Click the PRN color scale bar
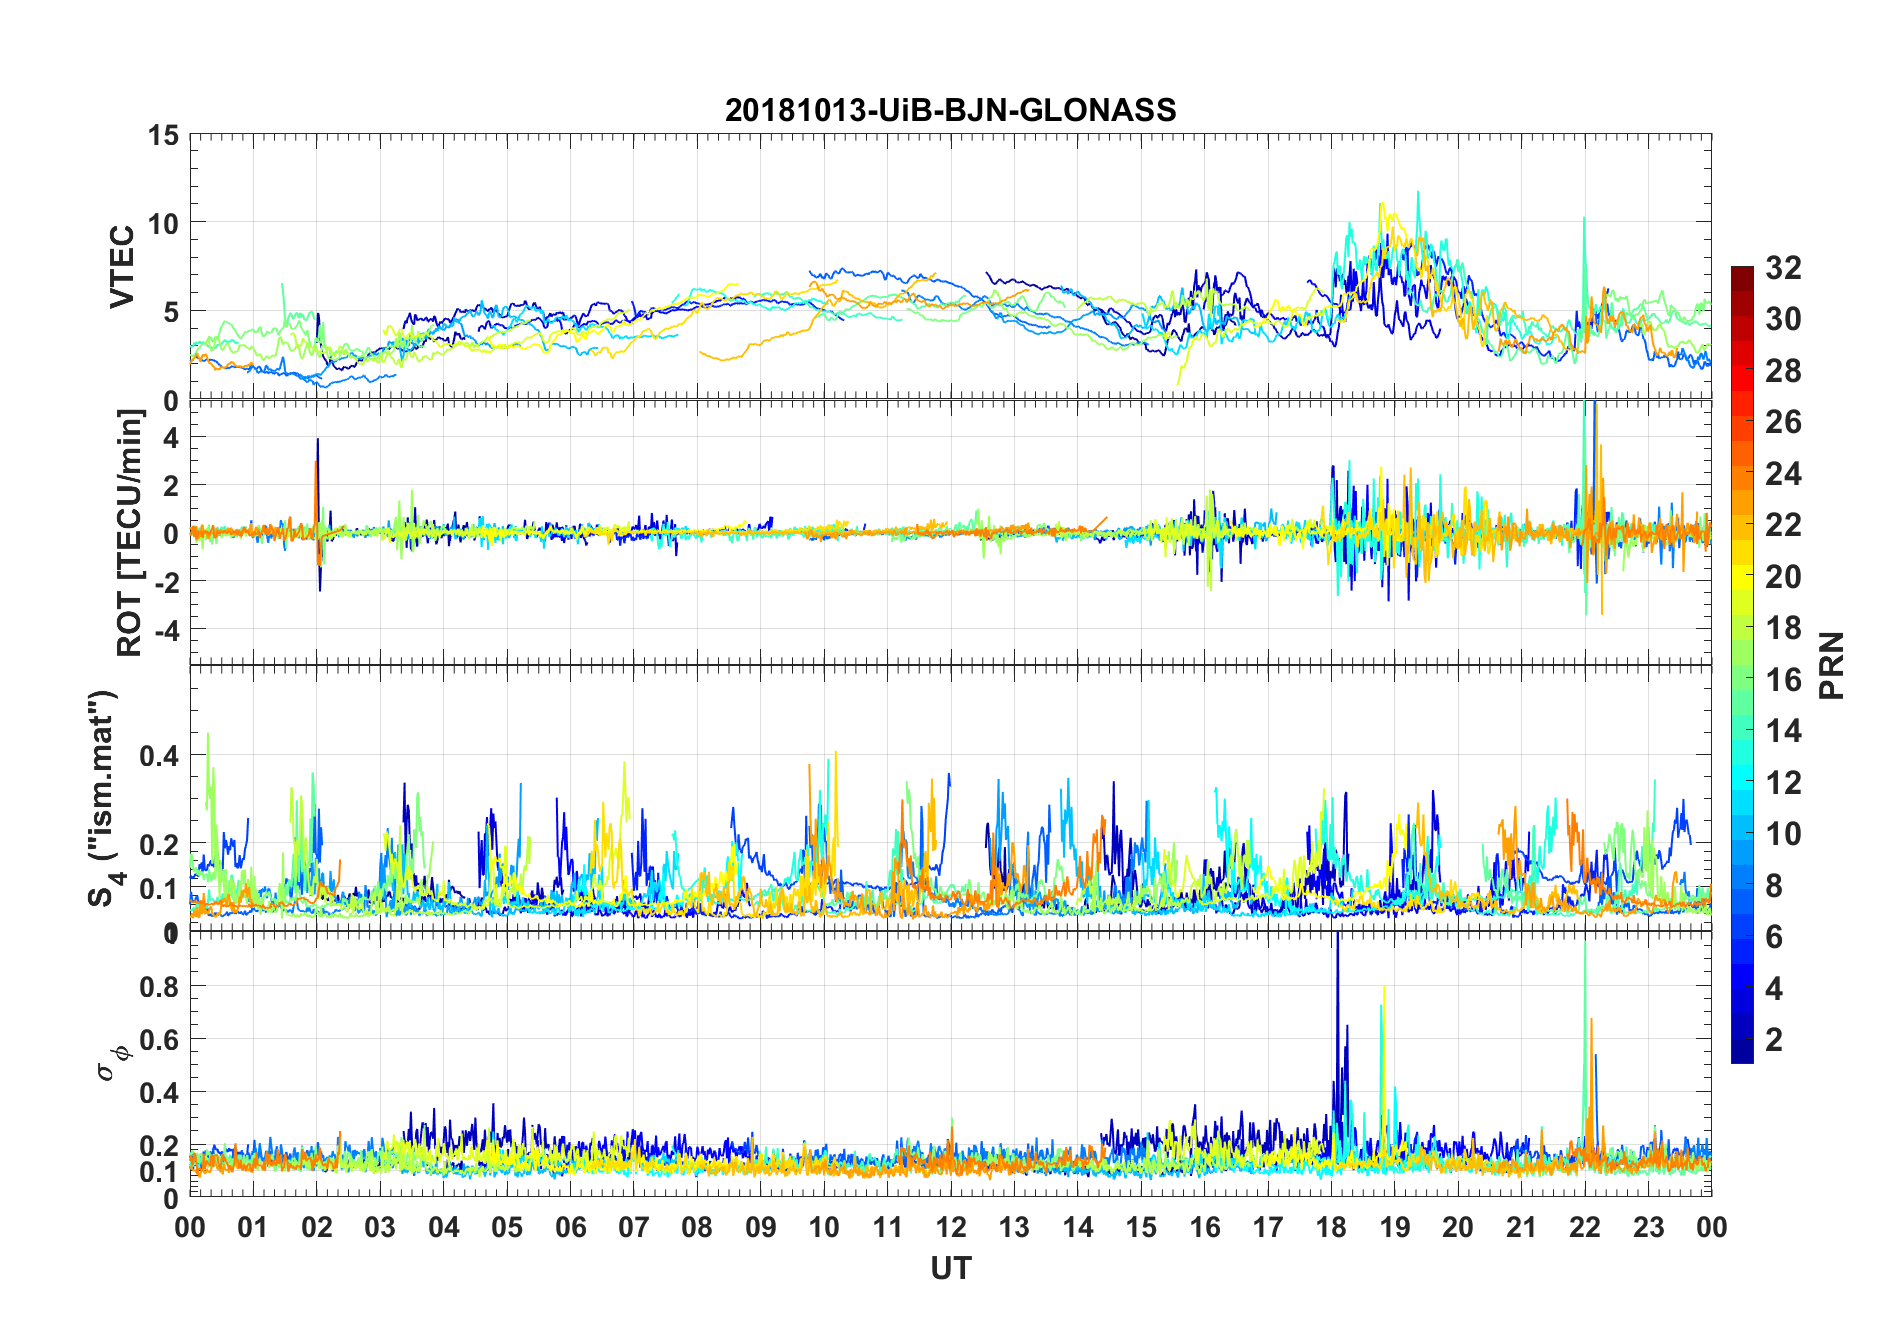Screen dimensions: 1902x1330 click(x=1742, y=664)
